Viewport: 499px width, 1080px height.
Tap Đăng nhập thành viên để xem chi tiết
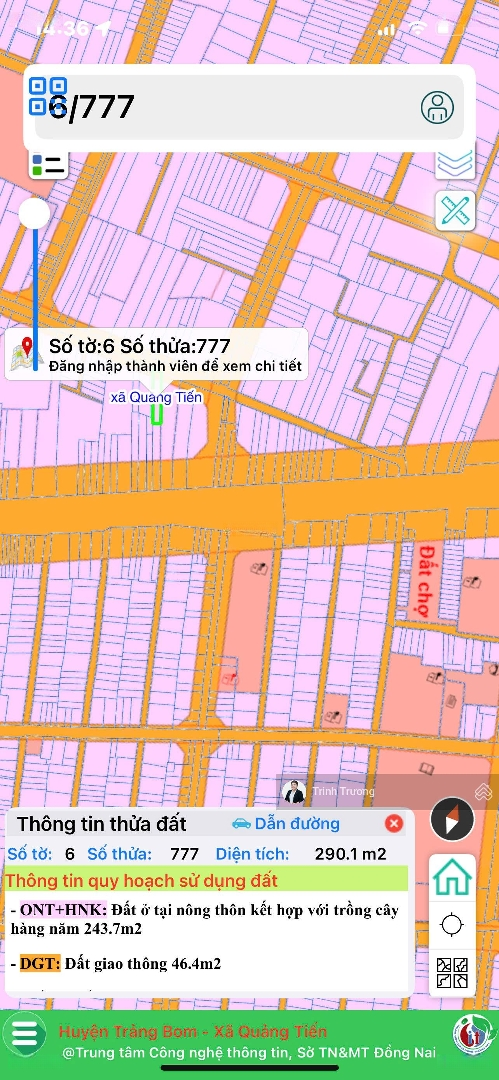[x=176, y=367]
